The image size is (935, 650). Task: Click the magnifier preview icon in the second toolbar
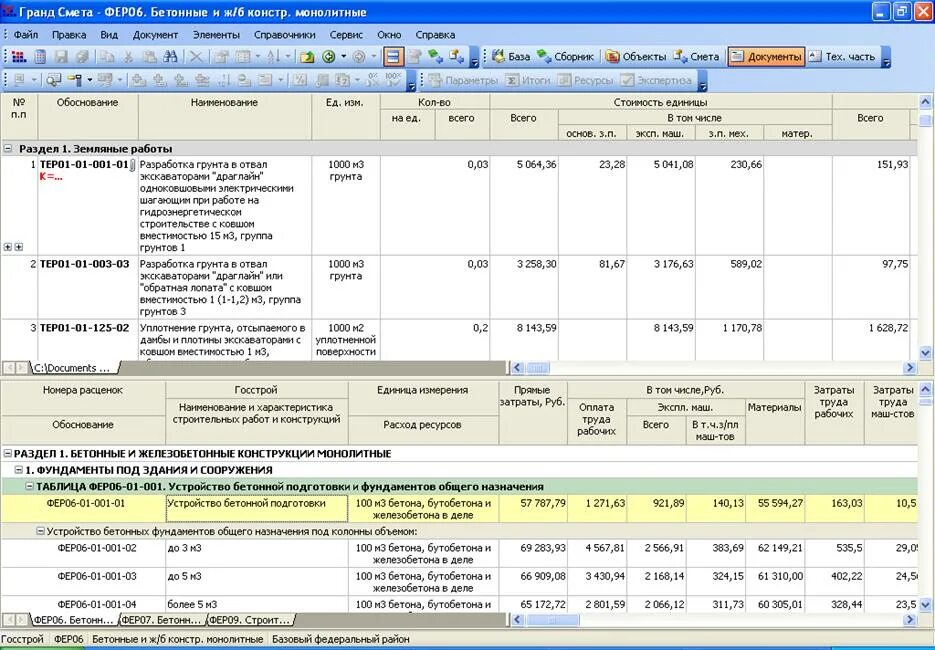coord(54,80)
